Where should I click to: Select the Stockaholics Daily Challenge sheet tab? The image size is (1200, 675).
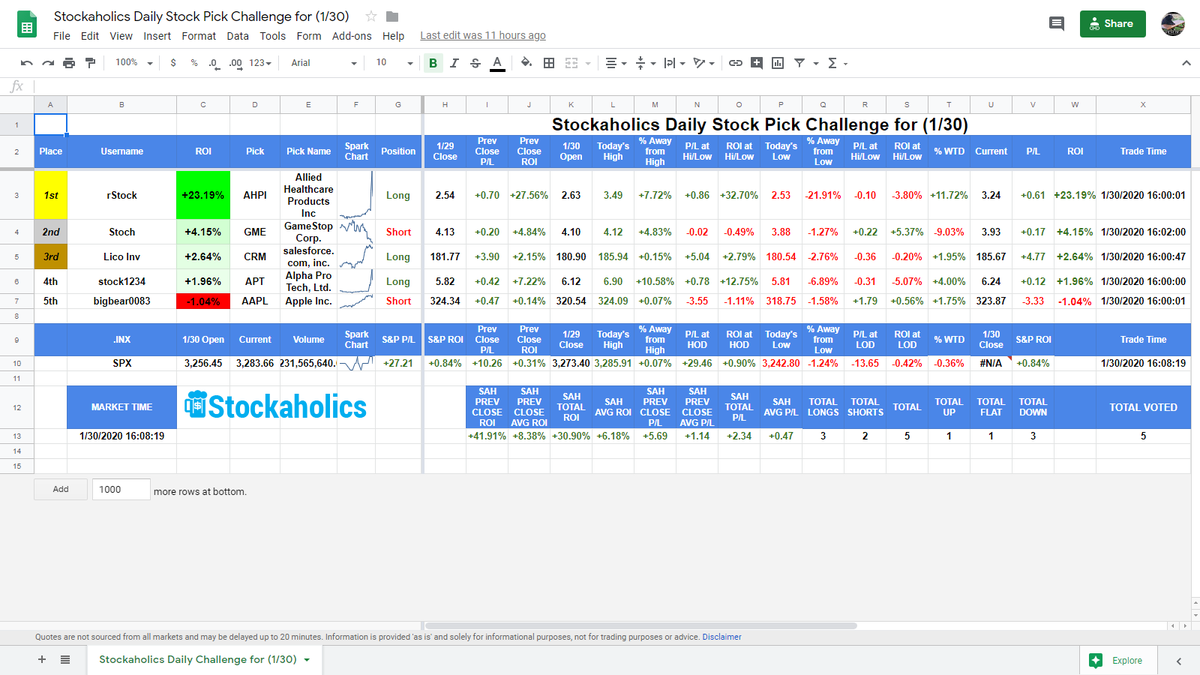204,660
